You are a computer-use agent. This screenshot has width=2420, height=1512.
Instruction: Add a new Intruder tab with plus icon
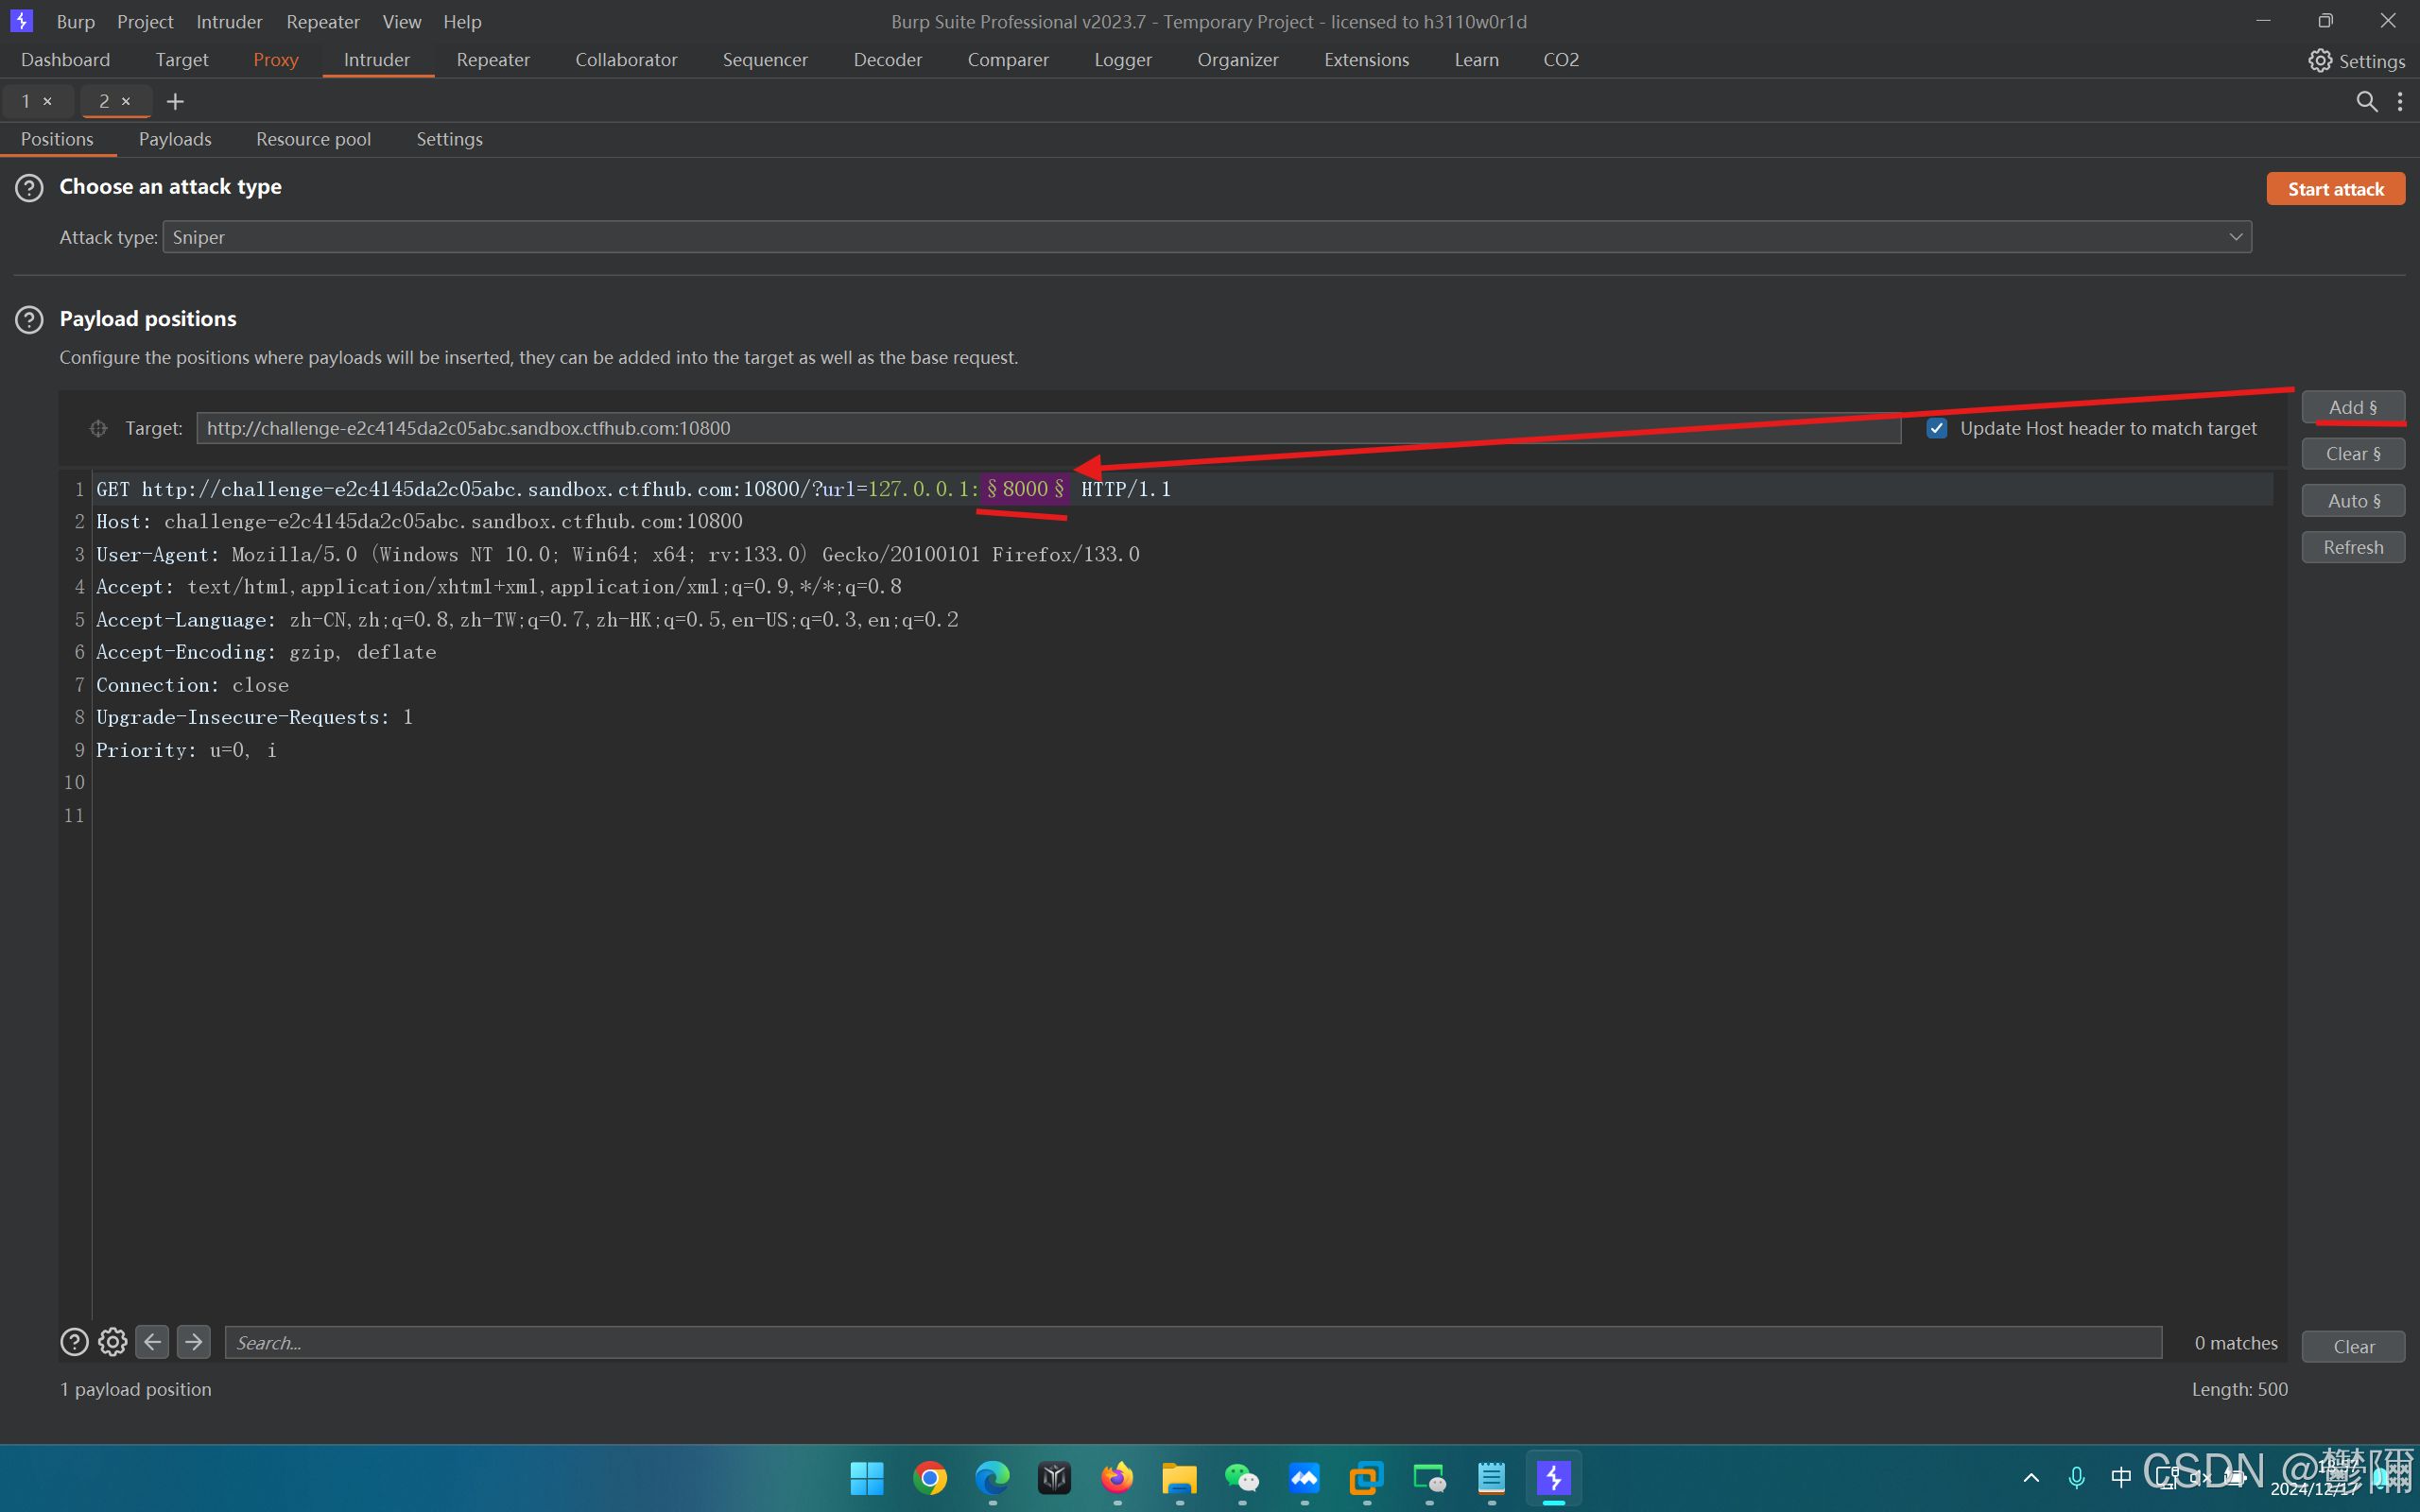tap(175, 101)
